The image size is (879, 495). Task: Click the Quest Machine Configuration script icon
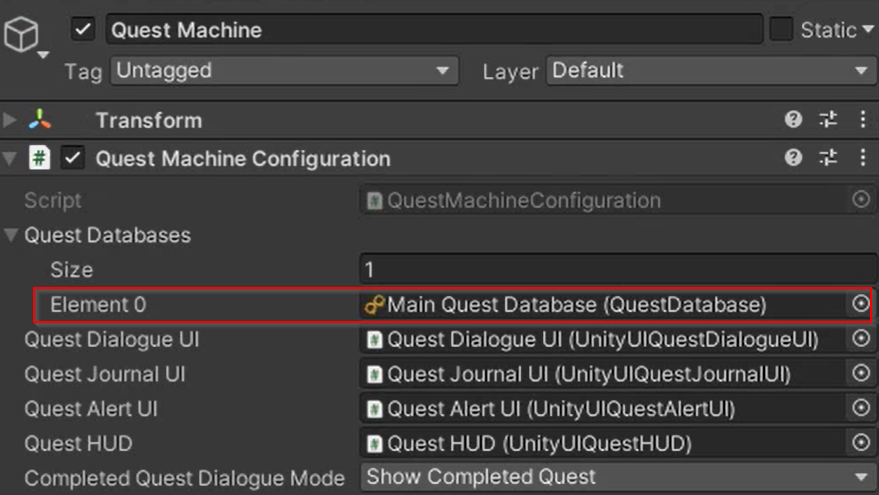point(39,158)
